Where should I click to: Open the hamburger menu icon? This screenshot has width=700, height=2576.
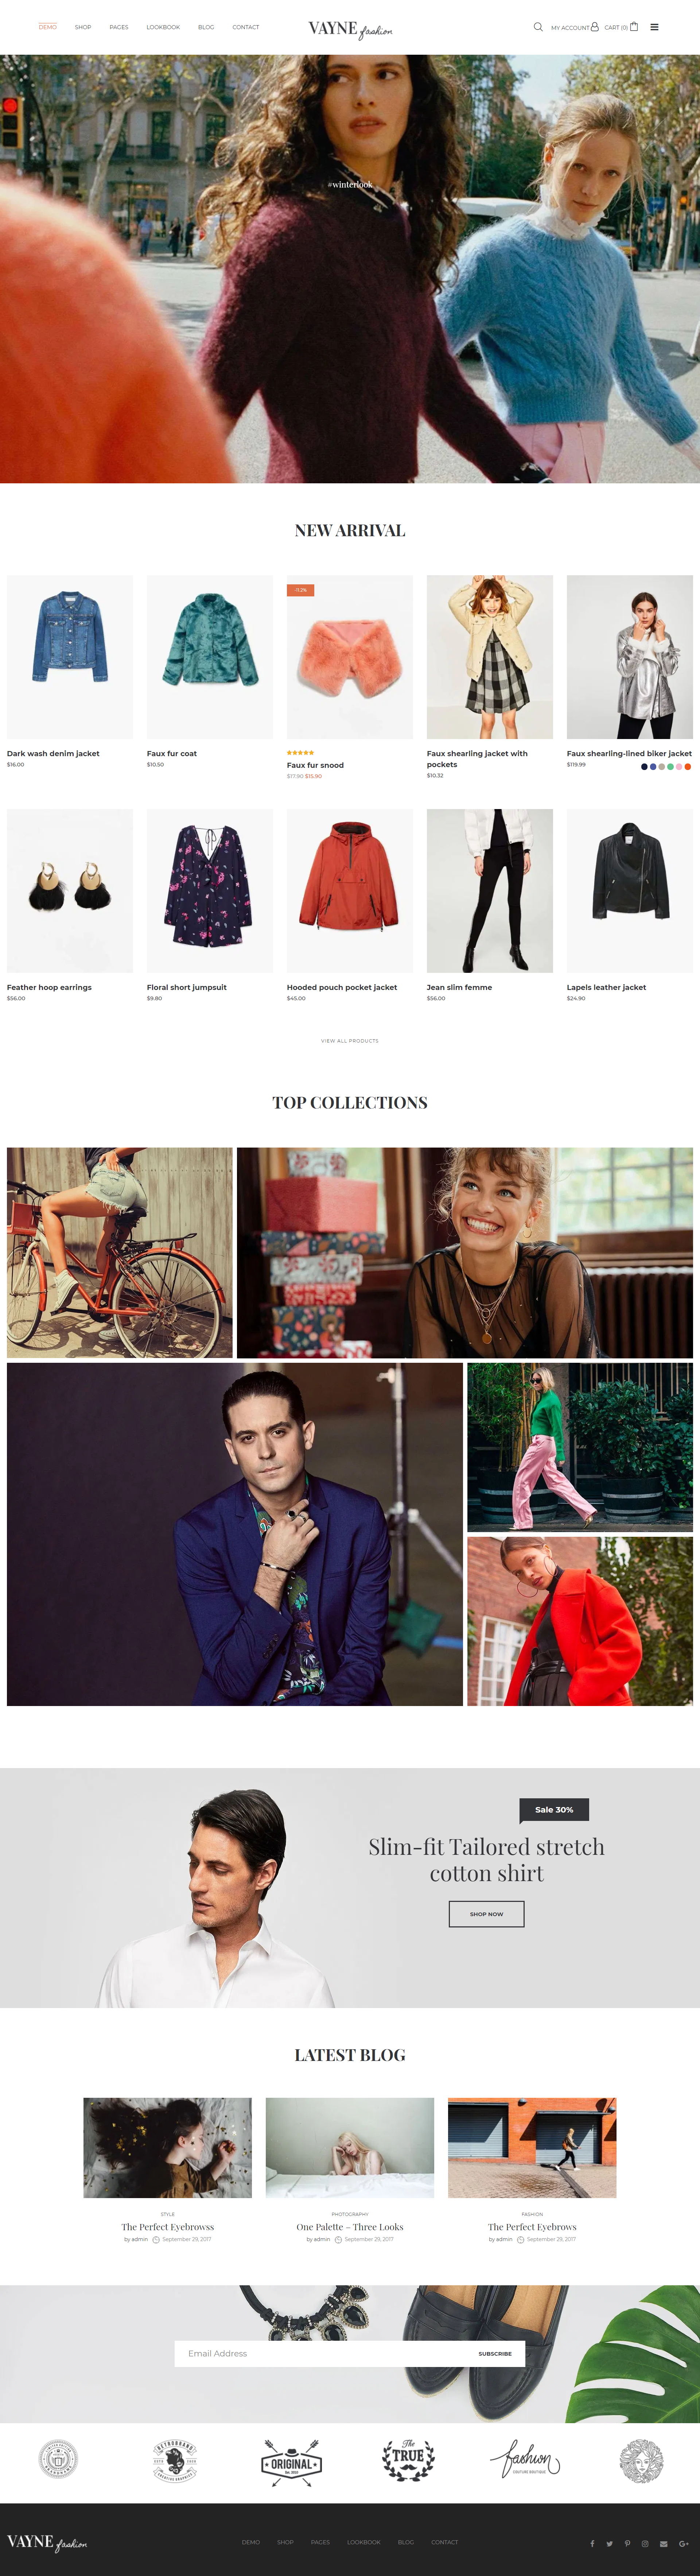[654, 27]
